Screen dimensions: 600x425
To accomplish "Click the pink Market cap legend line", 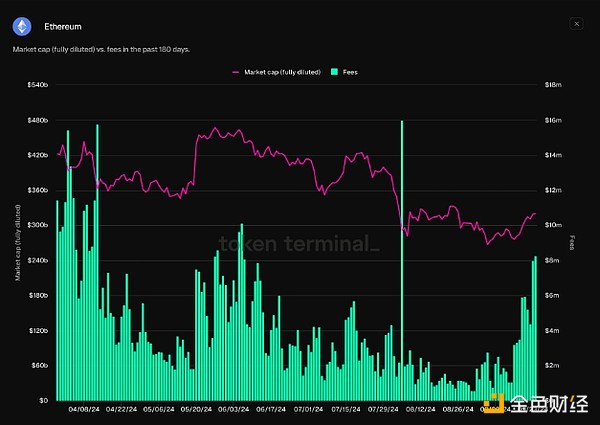I will coord(237,72).
